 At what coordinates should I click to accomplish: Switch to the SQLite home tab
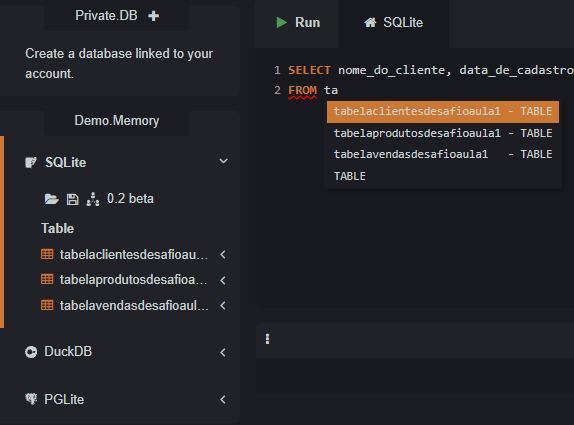click(394, 23)
